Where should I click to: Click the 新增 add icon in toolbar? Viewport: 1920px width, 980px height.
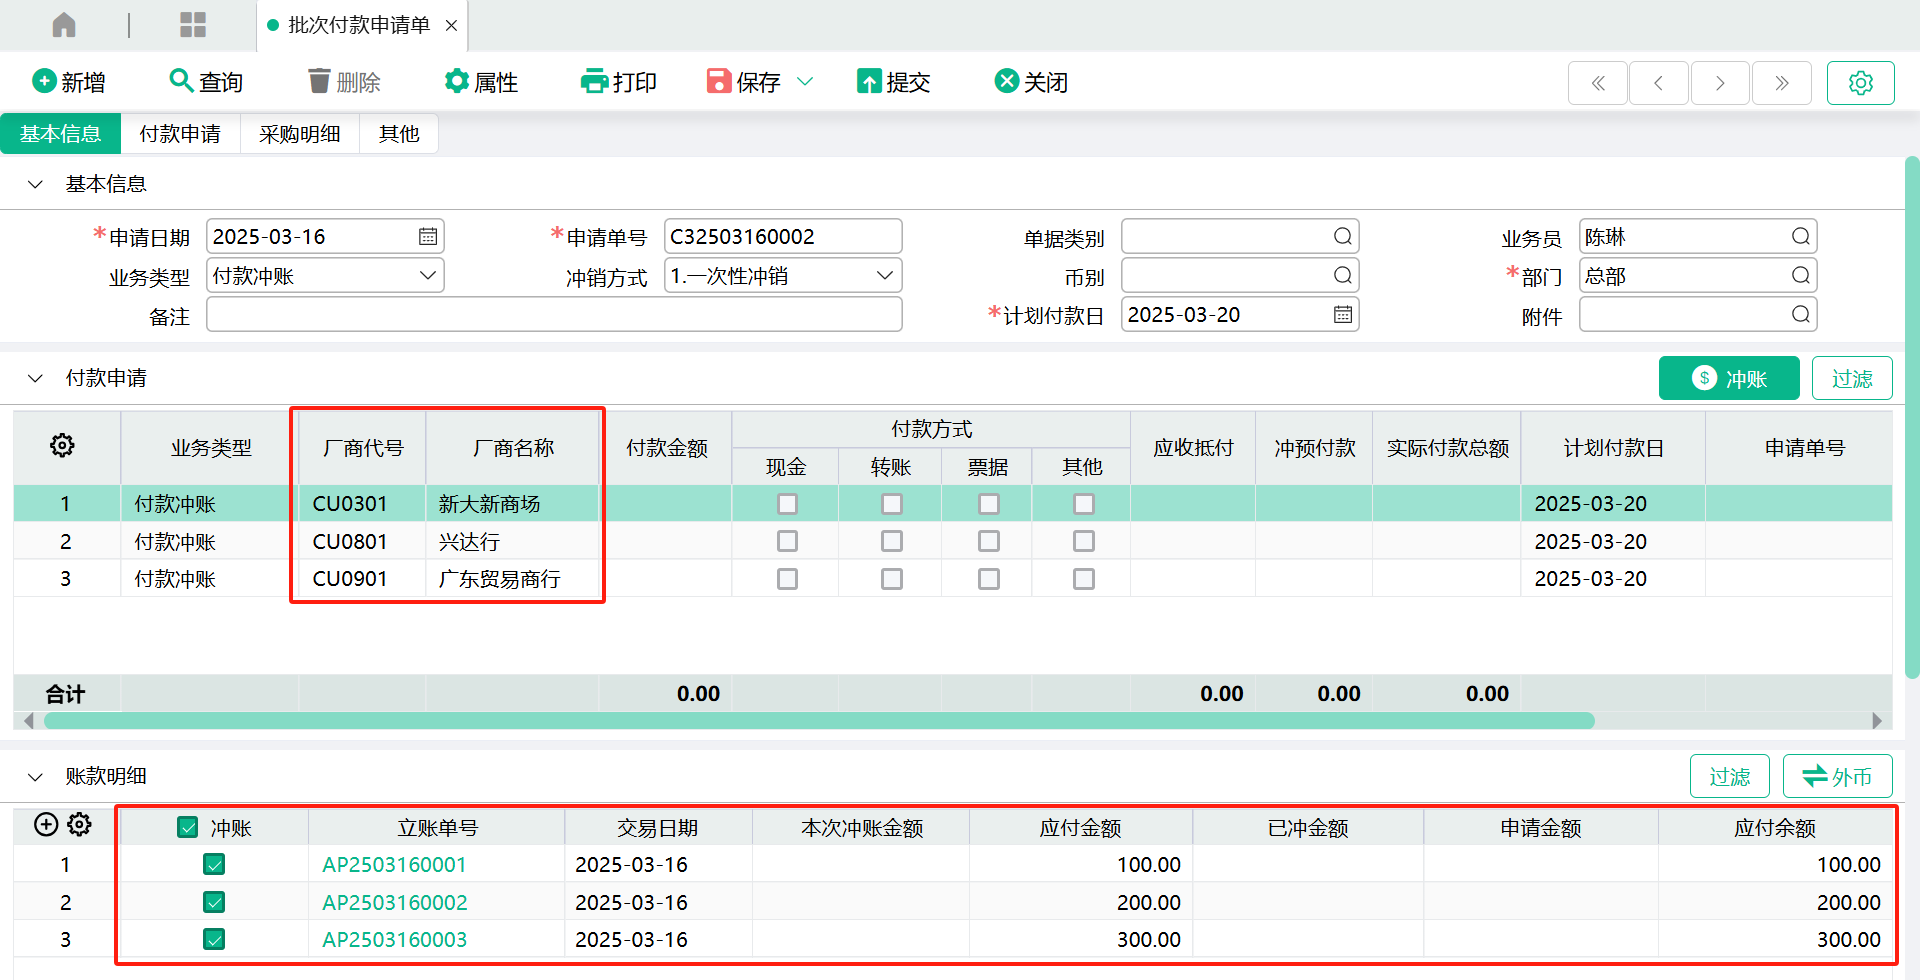[44, 81]
